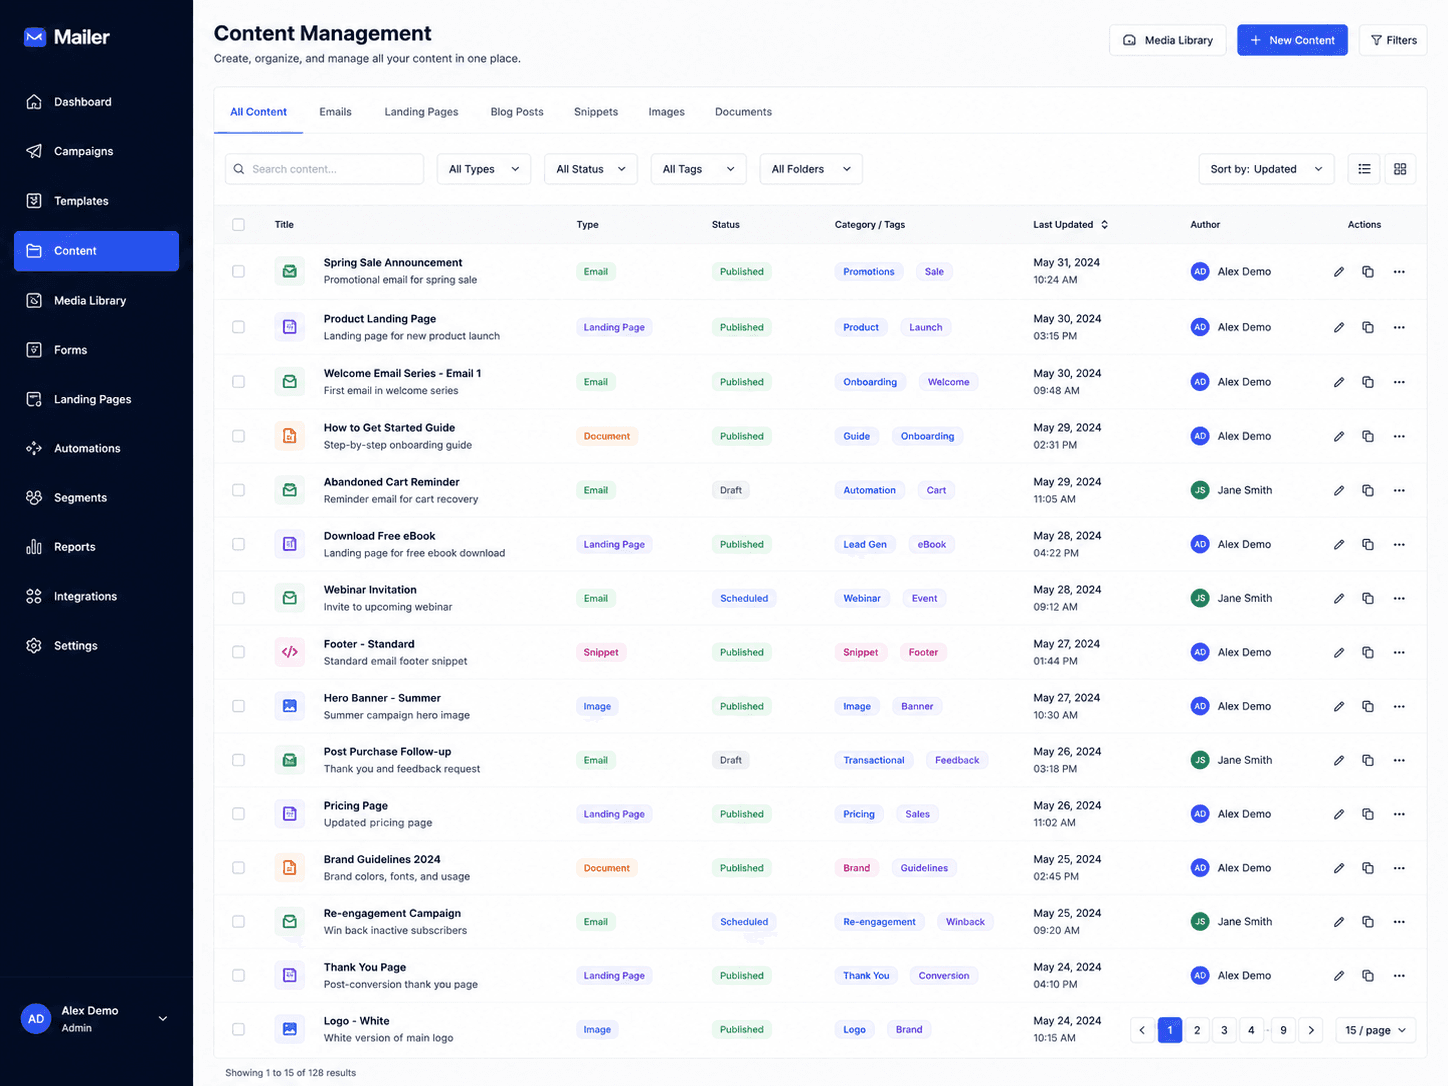Toggle the select-all checkbox in table header
The height and width of the screenshot is (1086, 1448).
tap(238, 225)
